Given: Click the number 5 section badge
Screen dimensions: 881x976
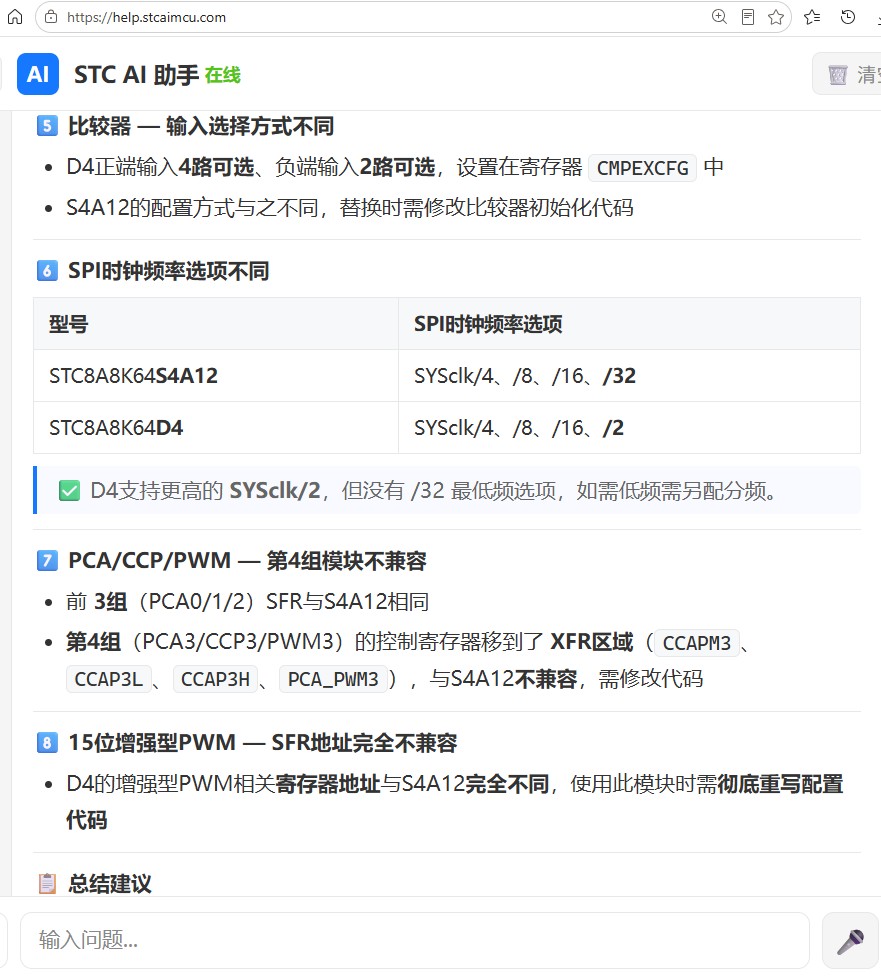Looking at the screenshot, I should [47, 126].
